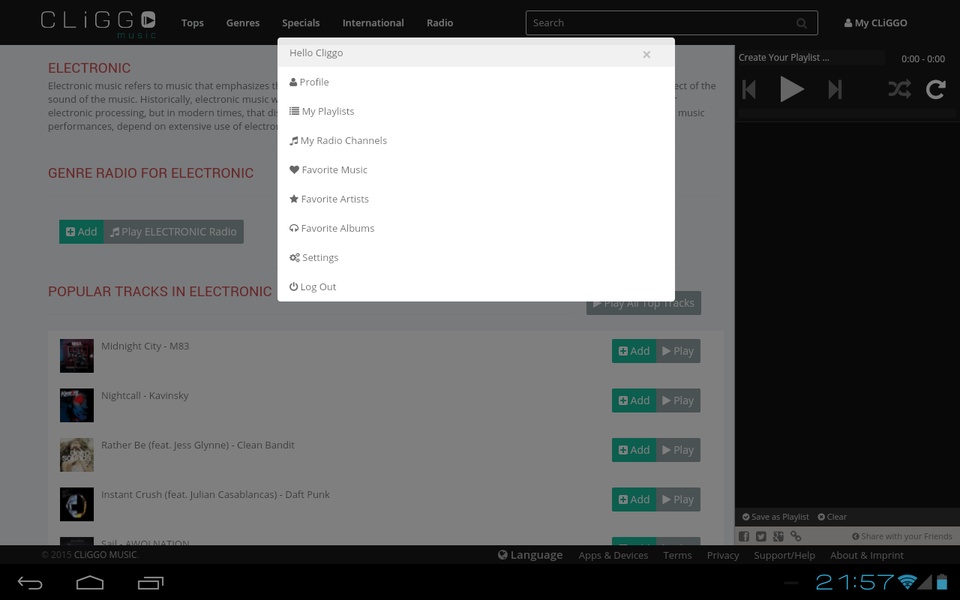Toggle repeat mode in the player
The image size is (960, 600).
[936, 89]
